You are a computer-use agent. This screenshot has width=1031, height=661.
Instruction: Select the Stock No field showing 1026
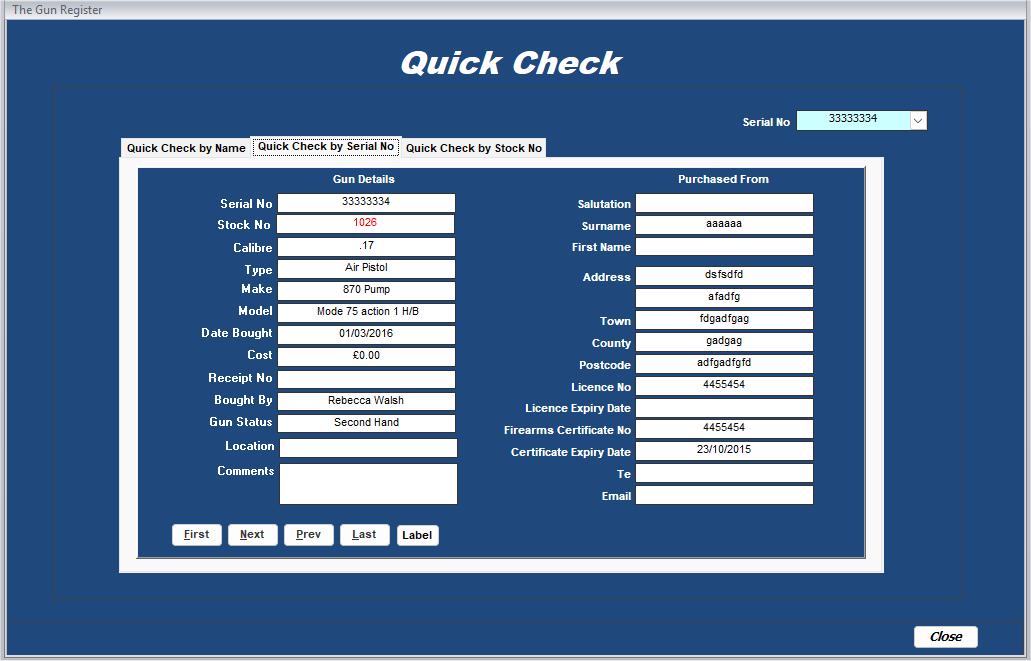point(367,224)
